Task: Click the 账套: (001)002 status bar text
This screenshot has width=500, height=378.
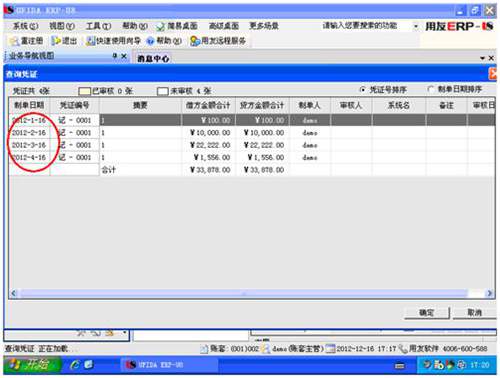Action: tap(234, 349)
